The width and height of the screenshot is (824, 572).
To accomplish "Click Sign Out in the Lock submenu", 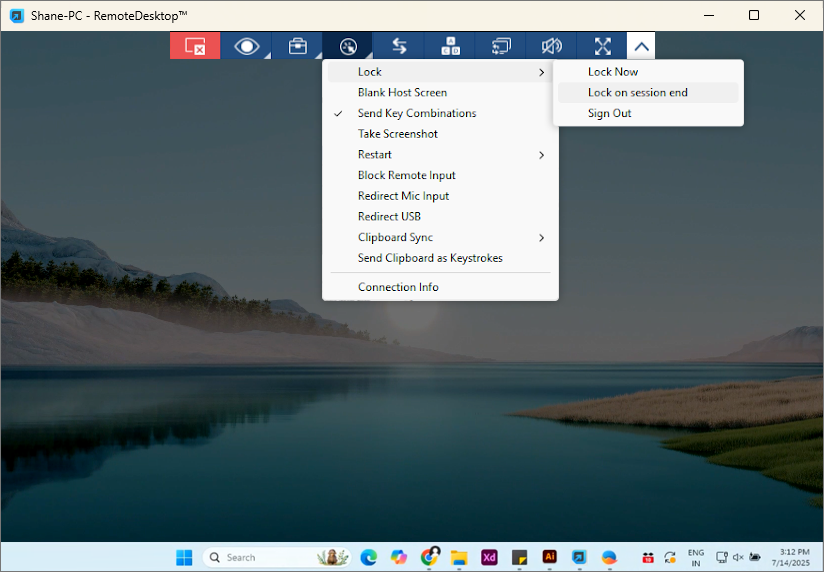I will point(610,114).
